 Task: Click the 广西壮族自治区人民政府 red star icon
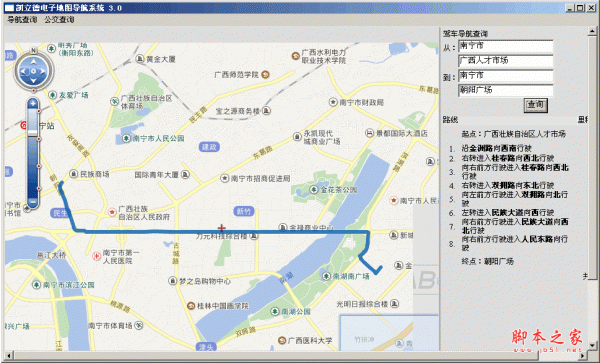(x=112, y=212)
